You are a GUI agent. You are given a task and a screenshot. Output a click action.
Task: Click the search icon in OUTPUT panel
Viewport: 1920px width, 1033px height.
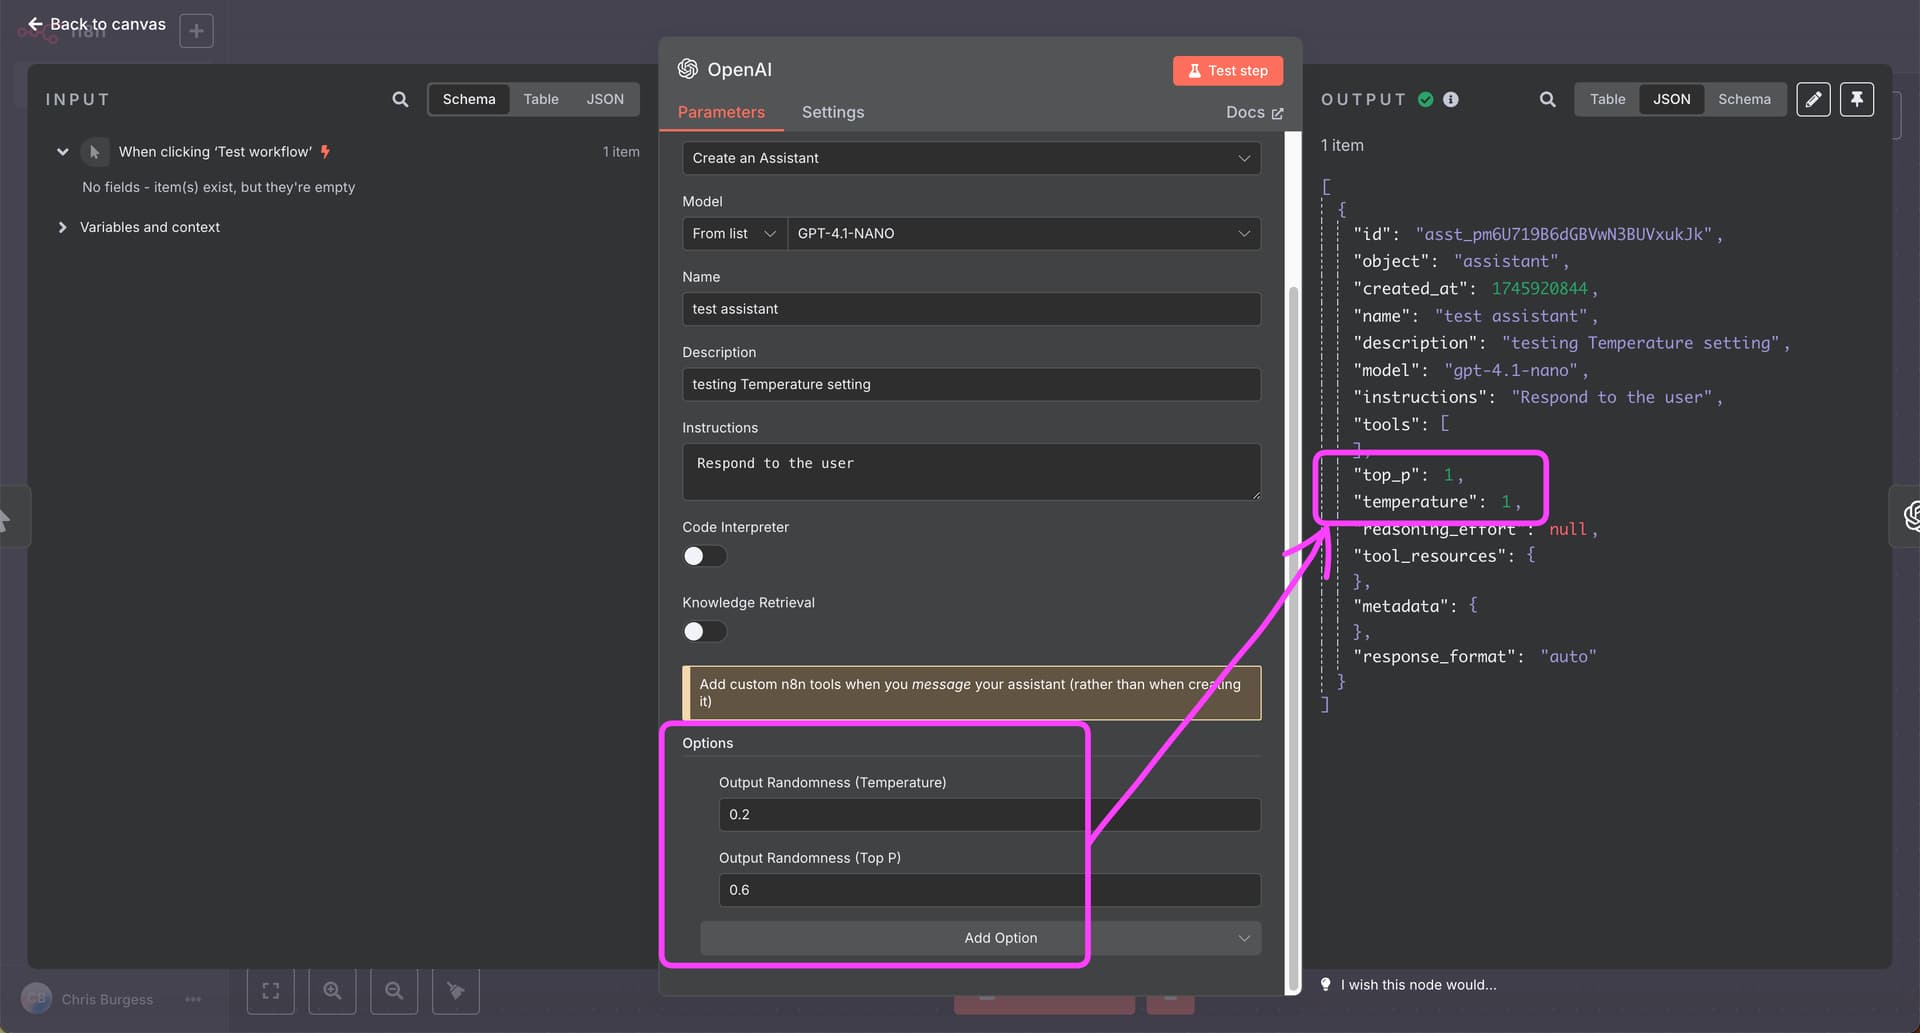(1547, 99)
